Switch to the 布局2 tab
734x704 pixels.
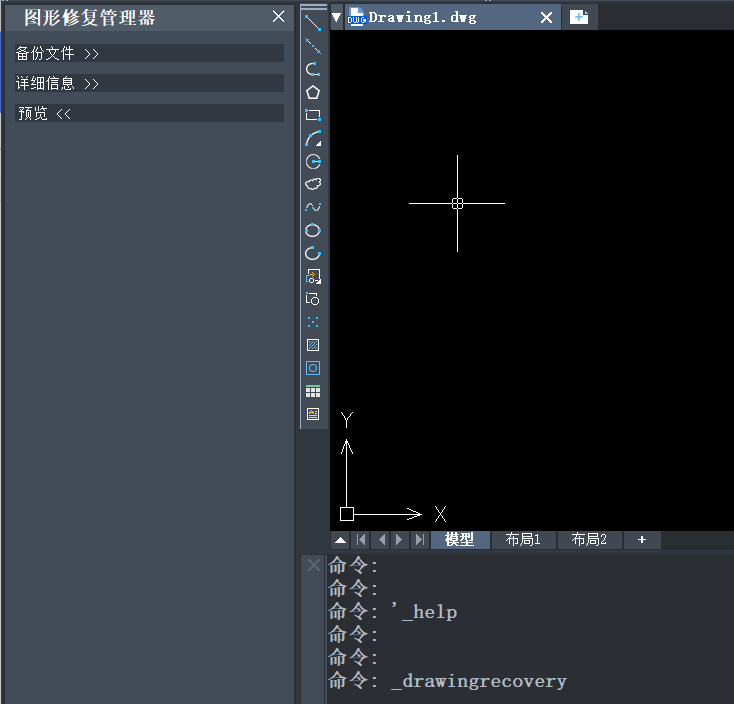point(589,540)
